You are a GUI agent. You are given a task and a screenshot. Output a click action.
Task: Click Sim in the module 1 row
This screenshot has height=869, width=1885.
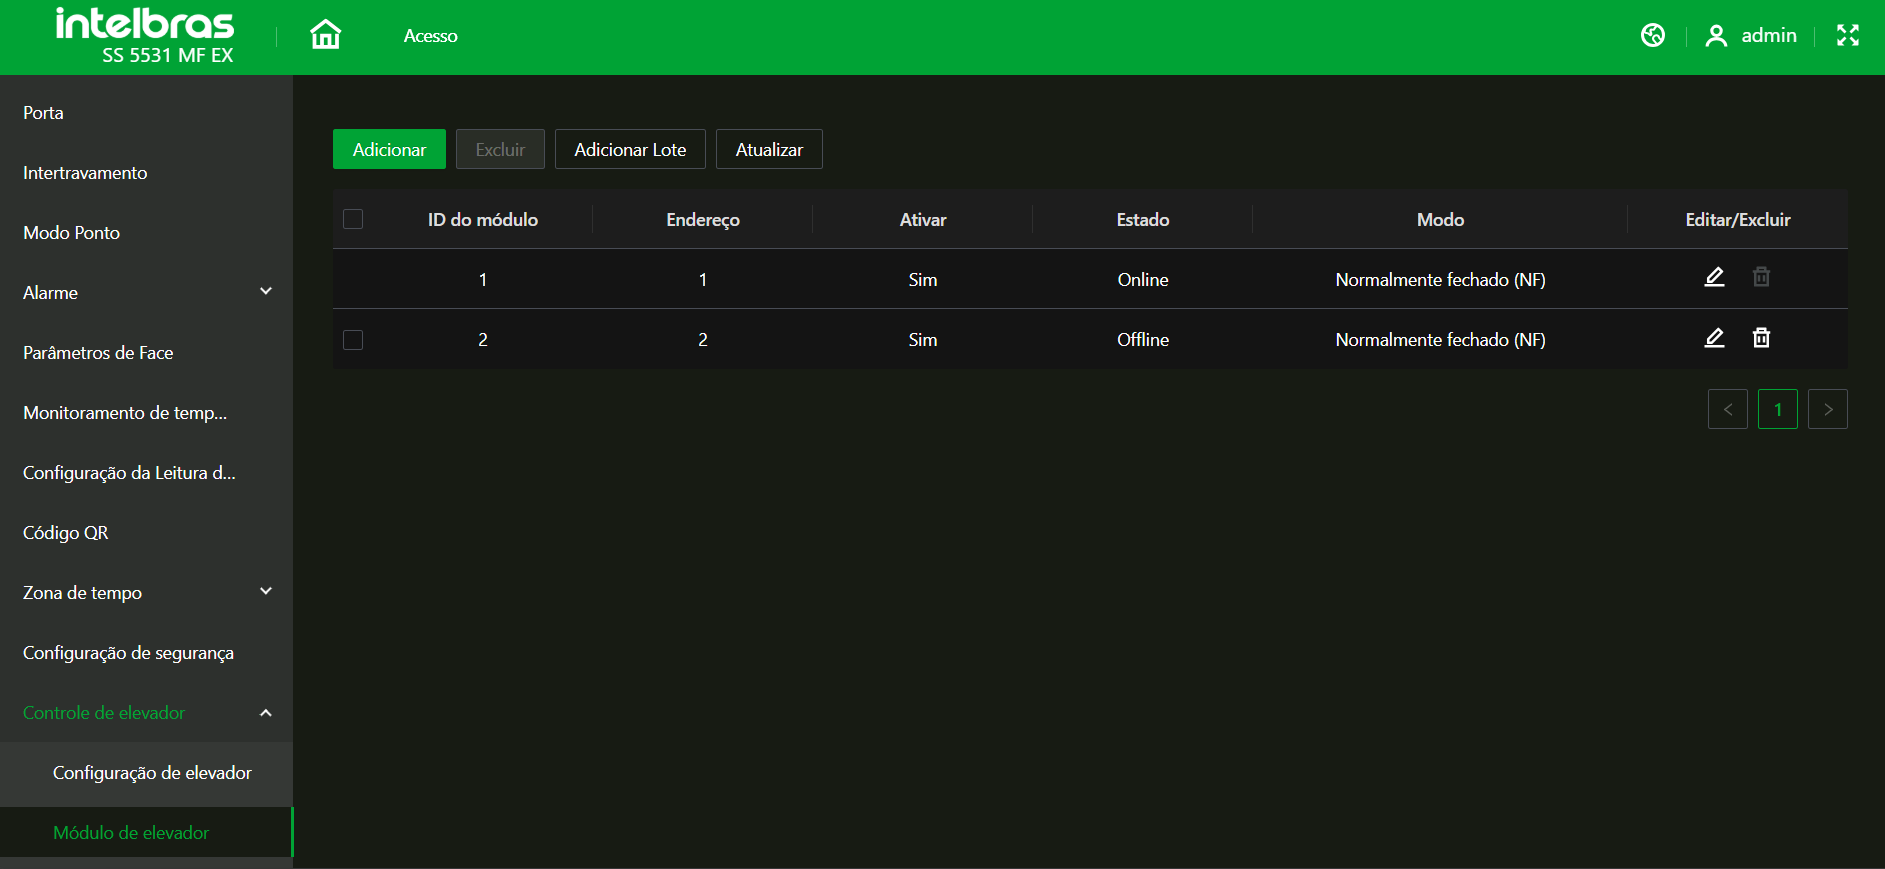point(923,280)
